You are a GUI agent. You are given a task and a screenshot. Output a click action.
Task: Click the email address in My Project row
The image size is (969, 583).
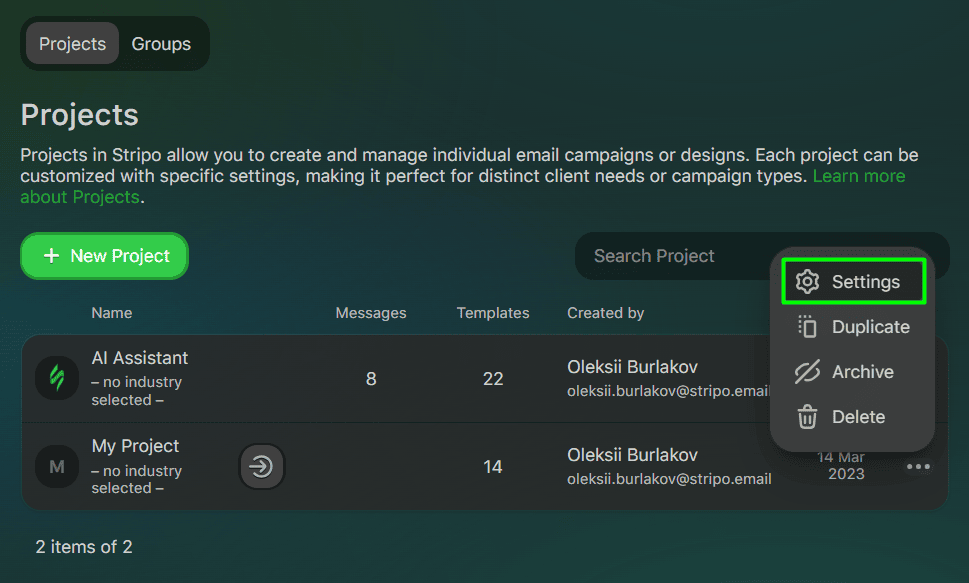coord(669,479)
